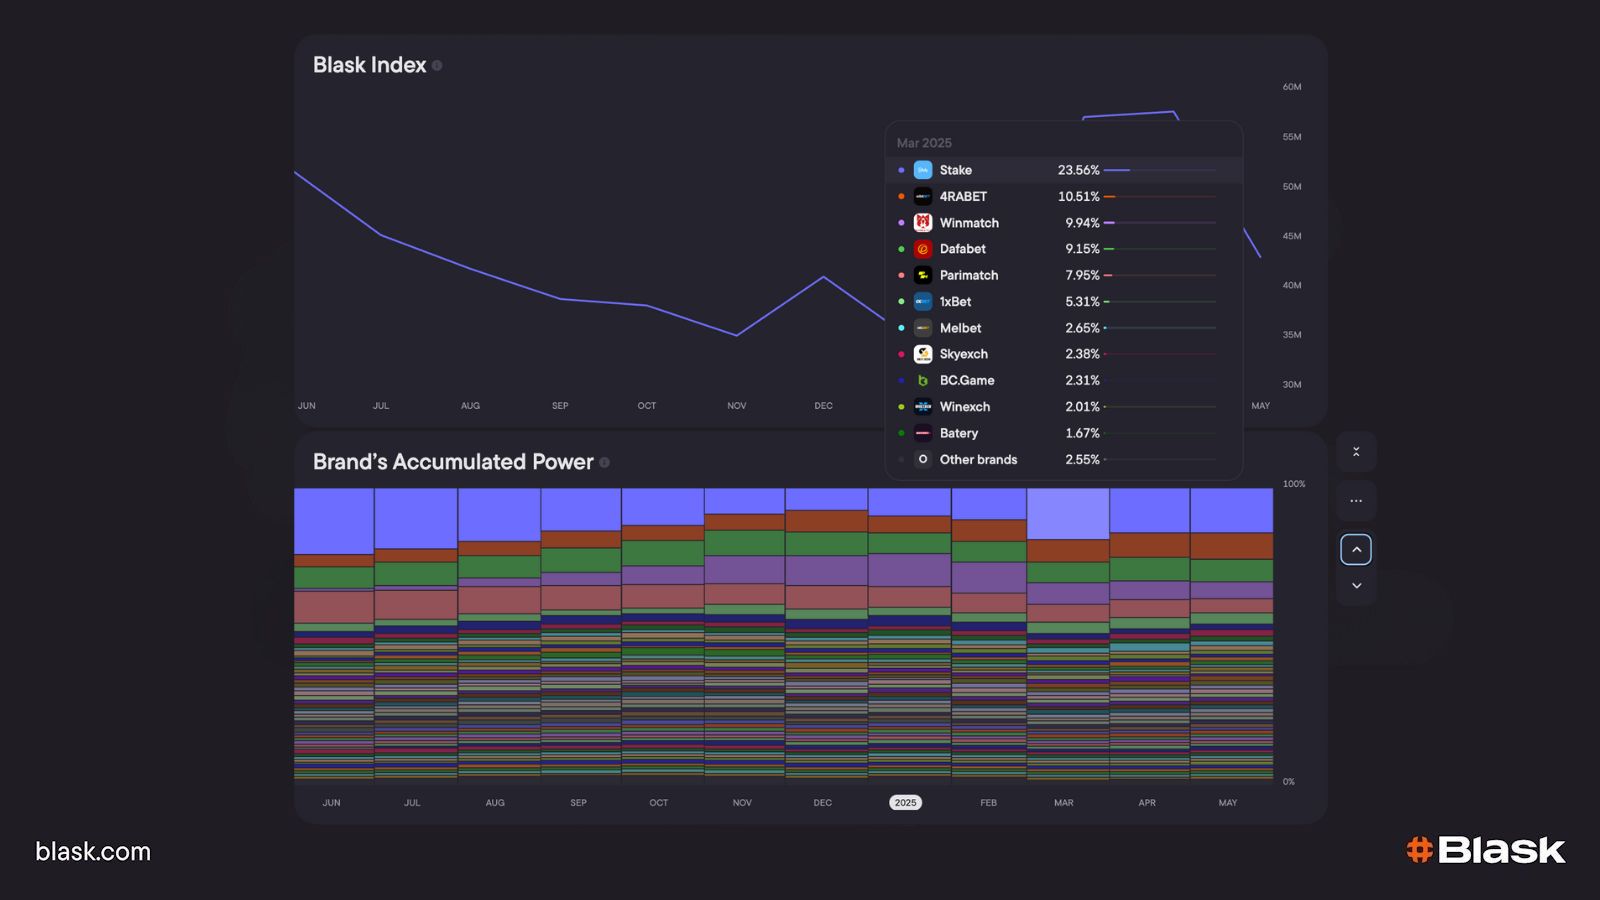1600x900 pixels.
Task: Click the MAR stacked bar column
Action: point(1068,633)
